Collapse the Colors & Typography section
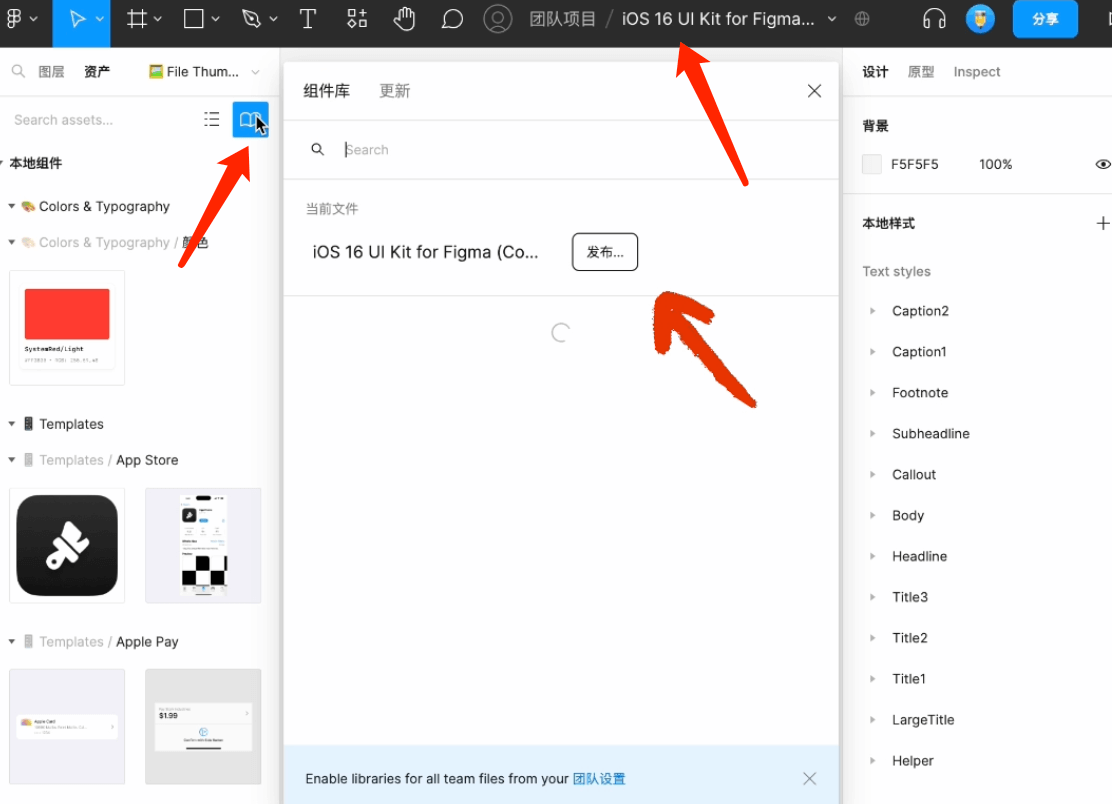 coord(12,207)
